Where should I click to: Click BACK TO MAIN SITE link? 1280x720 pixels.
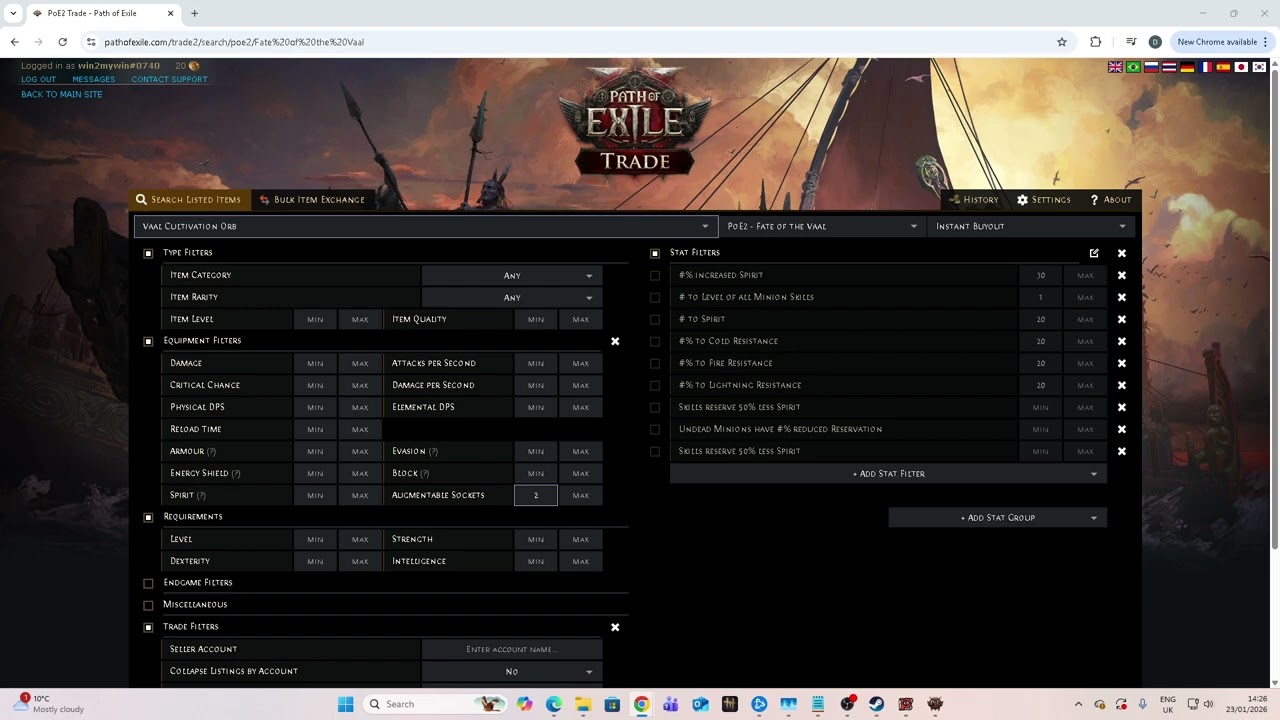click(x=61, y=94)
